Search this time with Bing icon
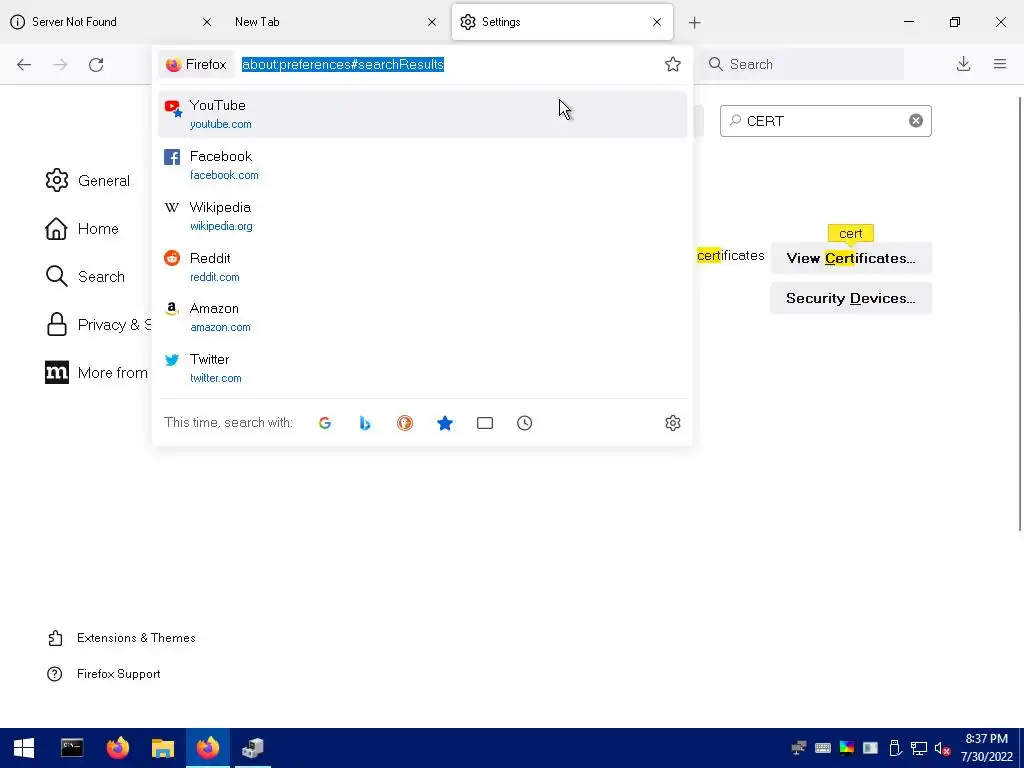1024x768 pixels. click(365, 423)
